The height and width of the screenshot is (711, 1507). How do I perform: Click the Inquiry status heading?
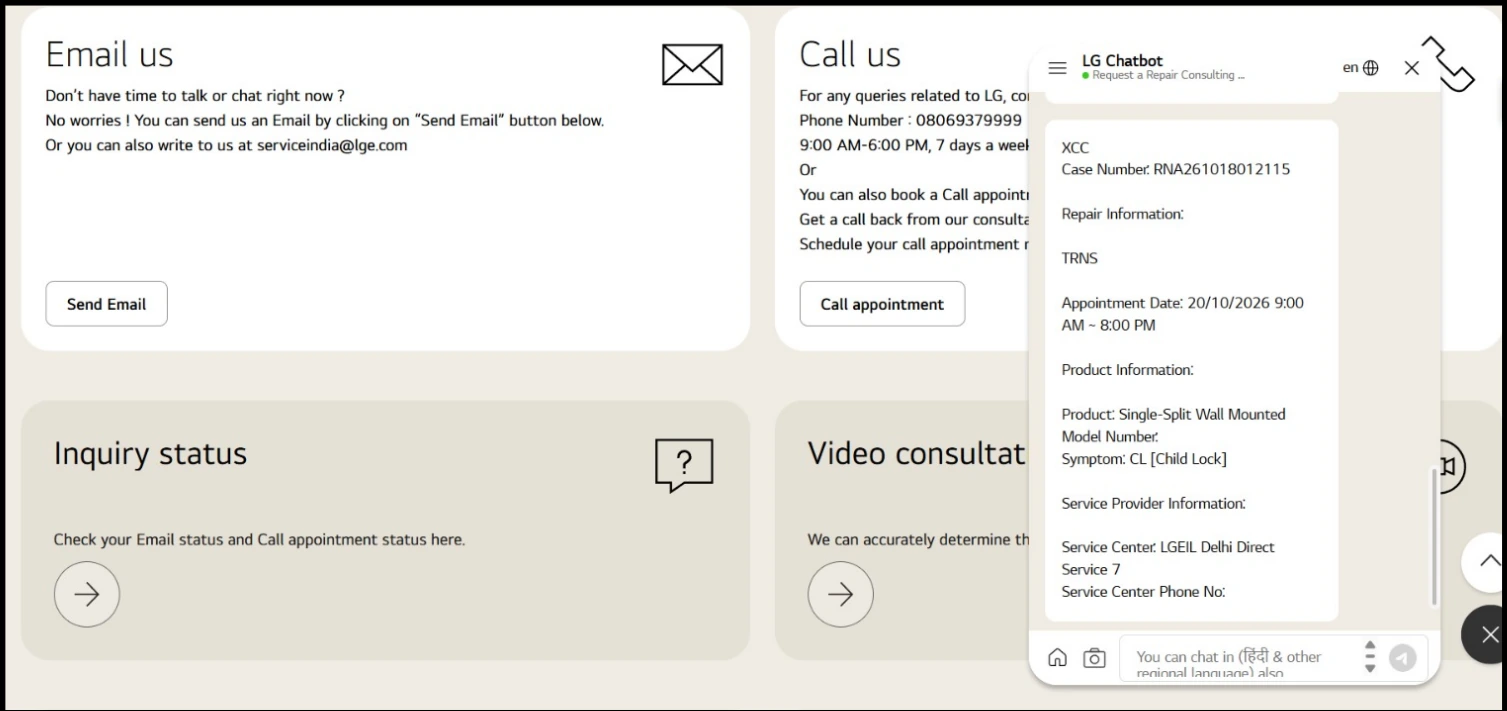pyautogui.click(x=150, y=453)
